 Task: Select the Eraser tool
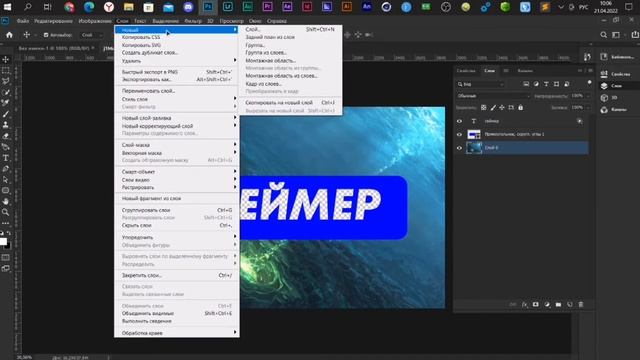point(6,136)
